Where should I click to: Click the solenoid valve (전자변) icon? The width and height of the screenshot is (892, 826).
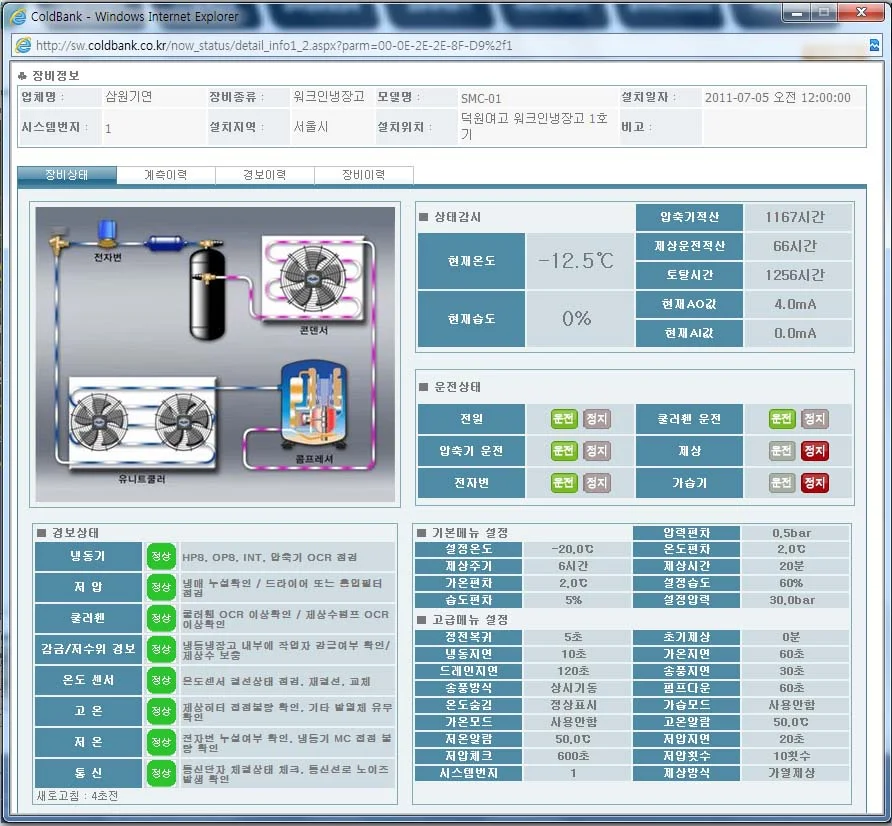[107, 232]
